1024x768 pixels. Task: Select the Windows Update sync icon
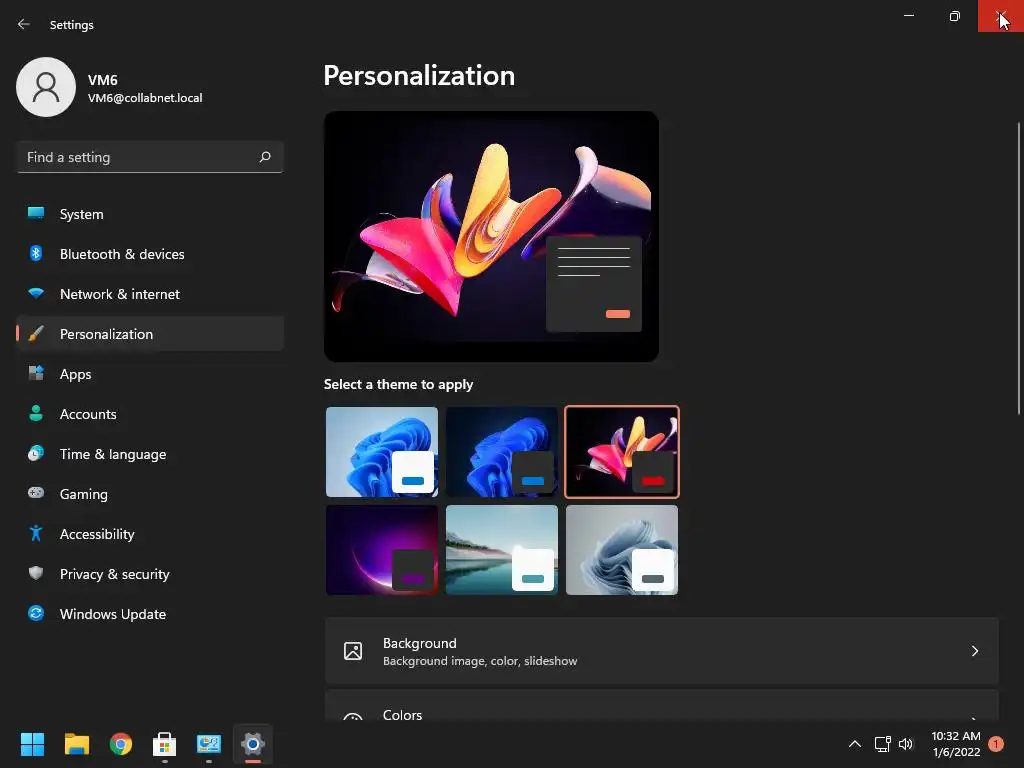pyautogui.click(x=36, y=613)
